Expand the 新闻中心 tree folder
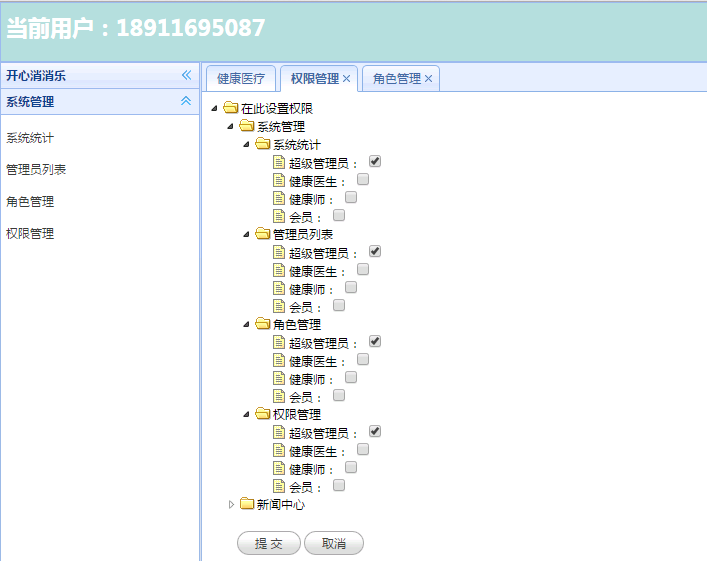The image size is (707, 561). pos(231,504)
